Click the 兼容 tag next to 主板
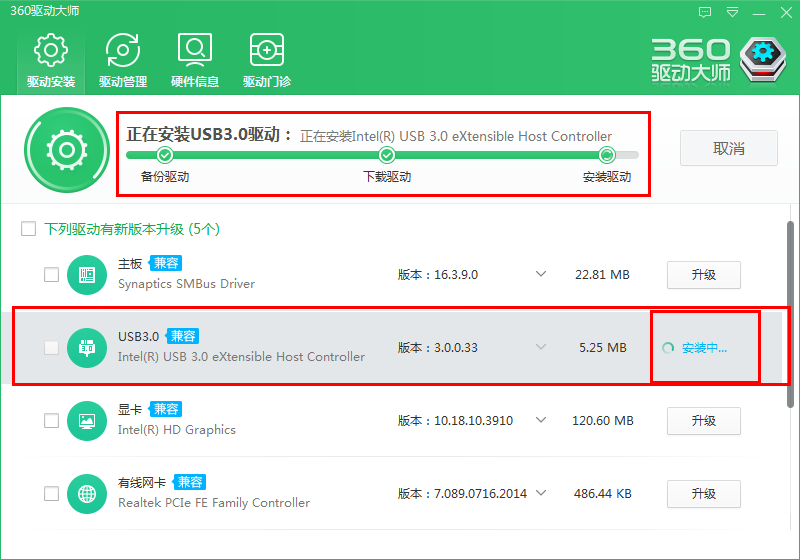This screenshot has width=800, height=560. coord(166,263)
